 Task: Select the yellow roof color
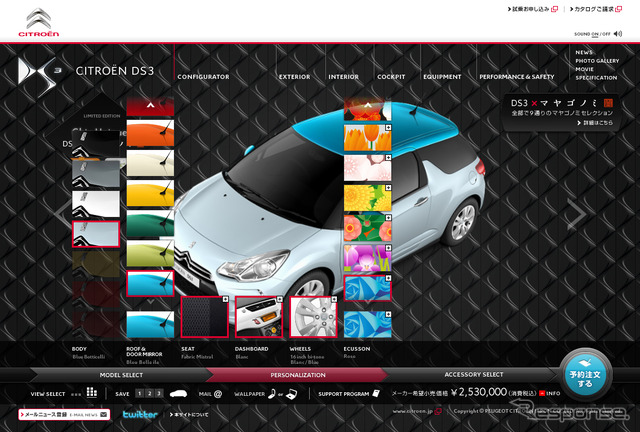click(150, 193)
